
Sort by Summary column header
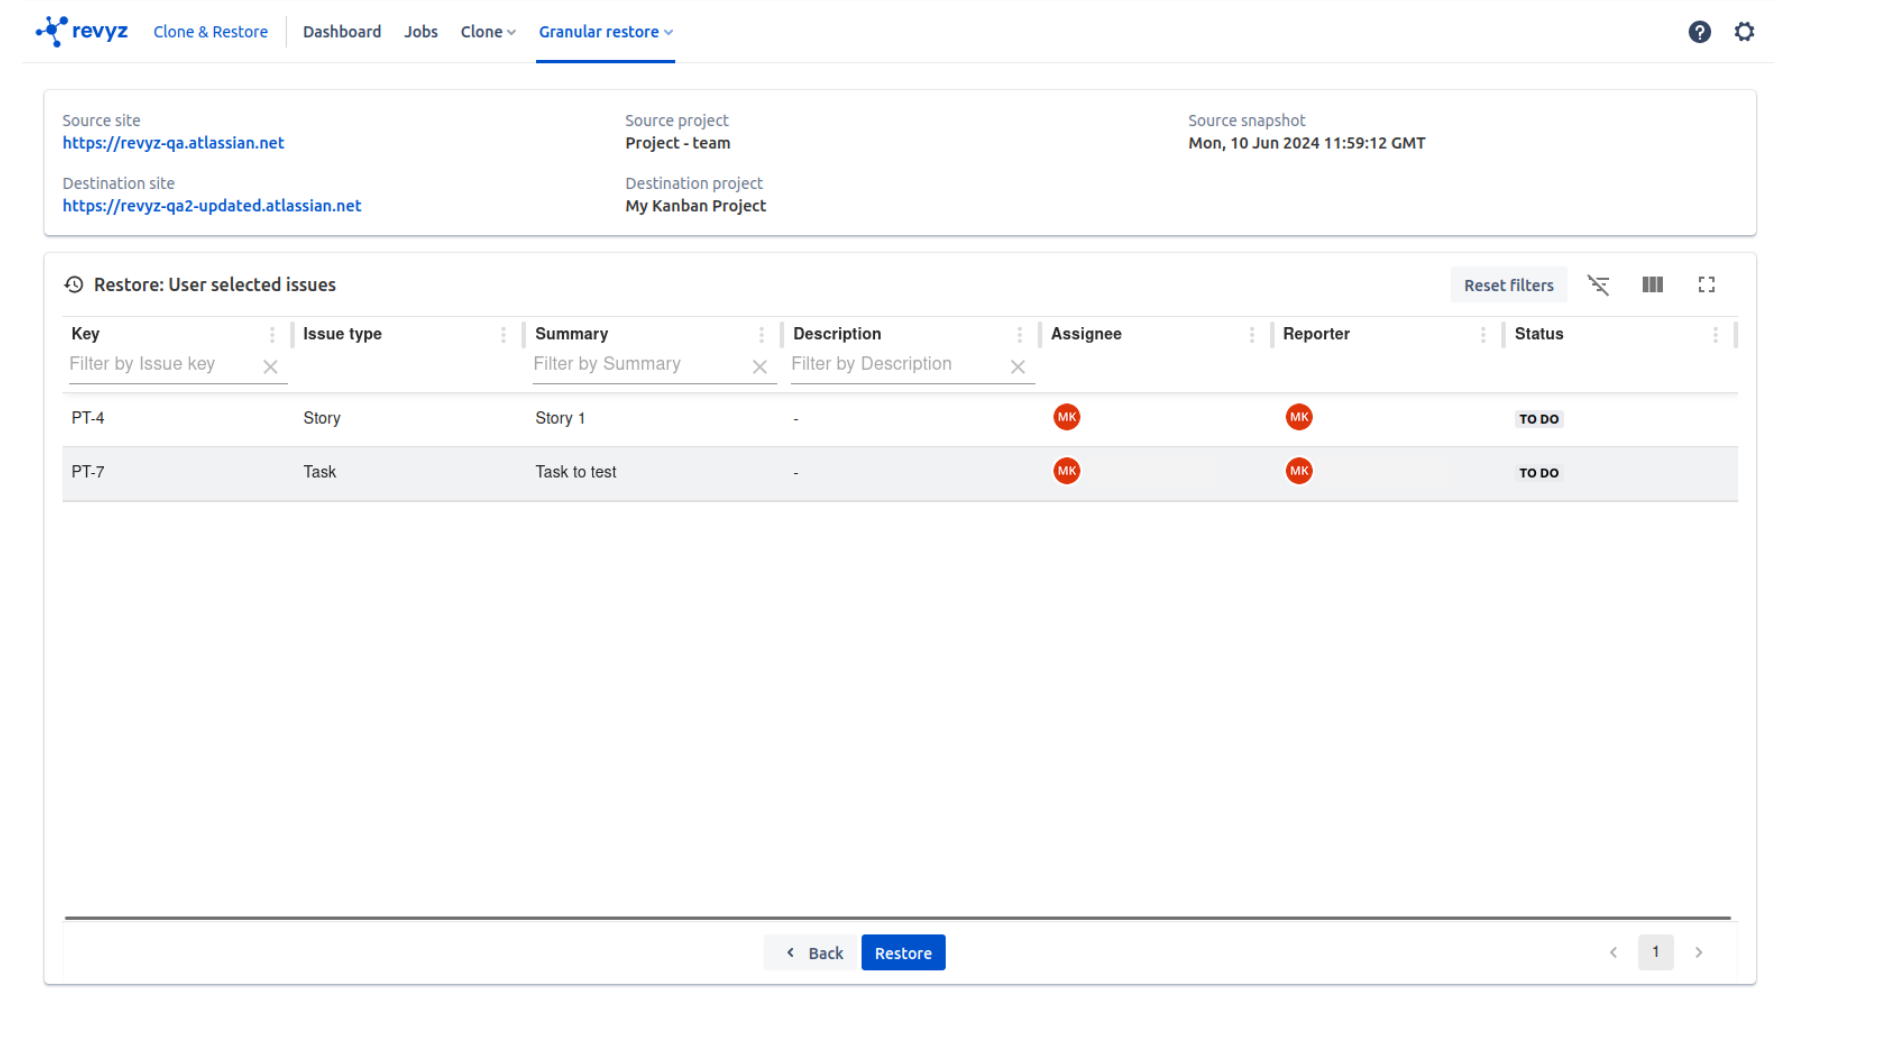tap(571, 334)
